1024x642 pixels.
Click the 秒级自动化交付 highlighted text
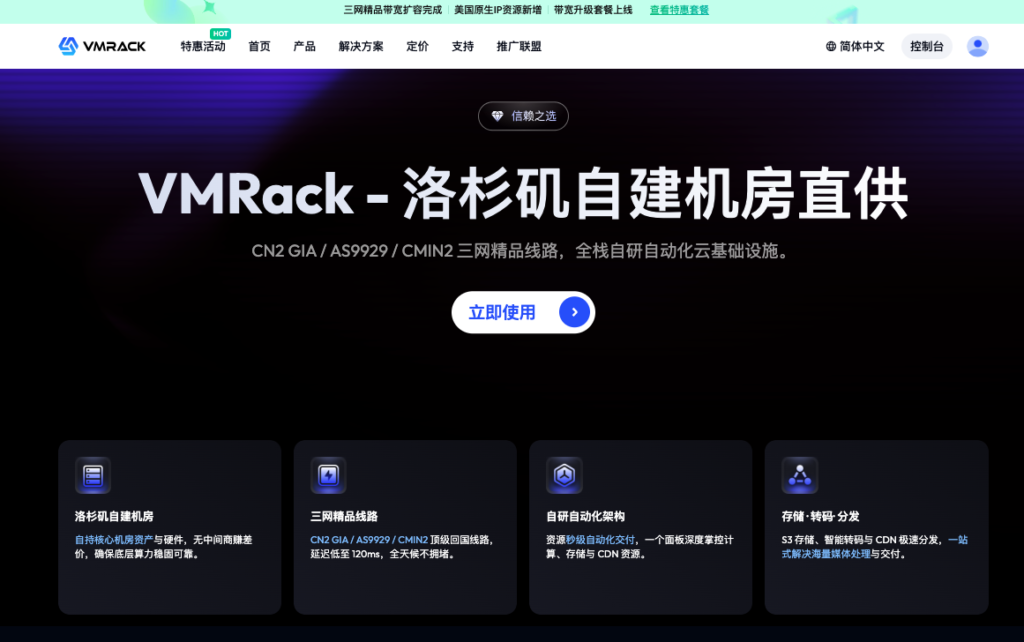tap(600, 539)
